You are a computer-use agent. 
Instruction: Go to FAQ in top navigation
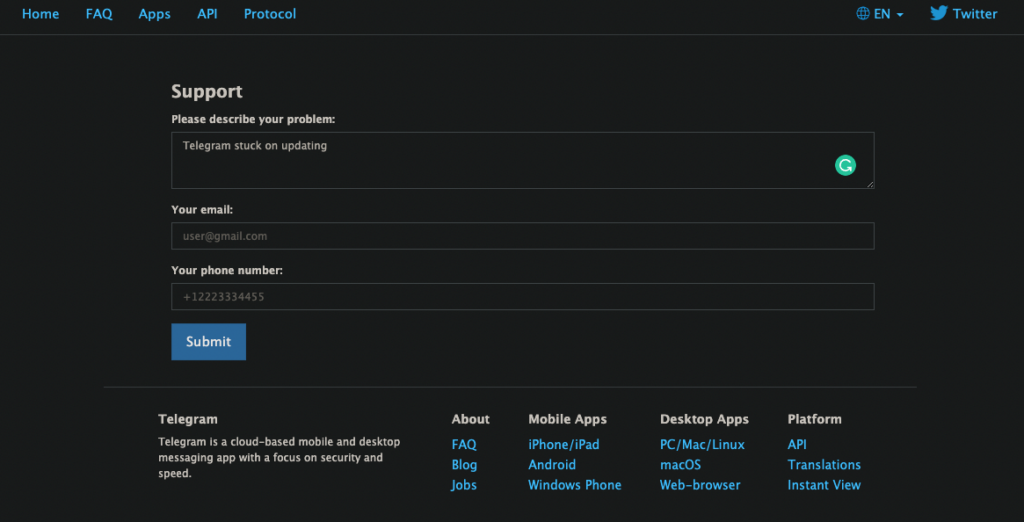point(99,14)
